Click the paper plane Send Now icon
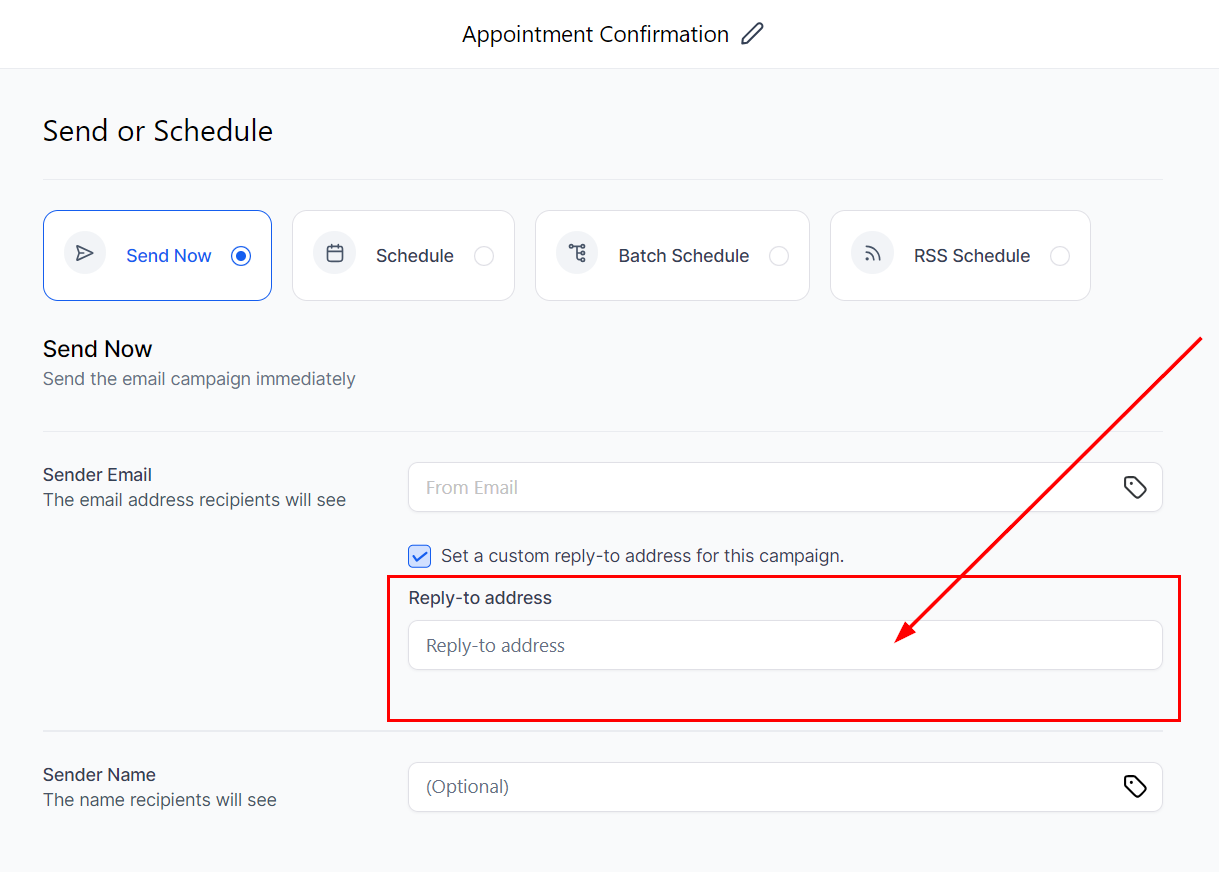Screen dimensions: 1219x872 [x=85, y=254]
